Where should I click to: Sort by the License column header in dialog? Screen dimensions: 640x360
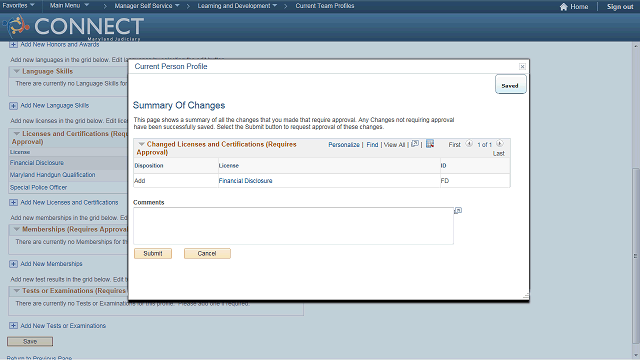tap(229, 166)
